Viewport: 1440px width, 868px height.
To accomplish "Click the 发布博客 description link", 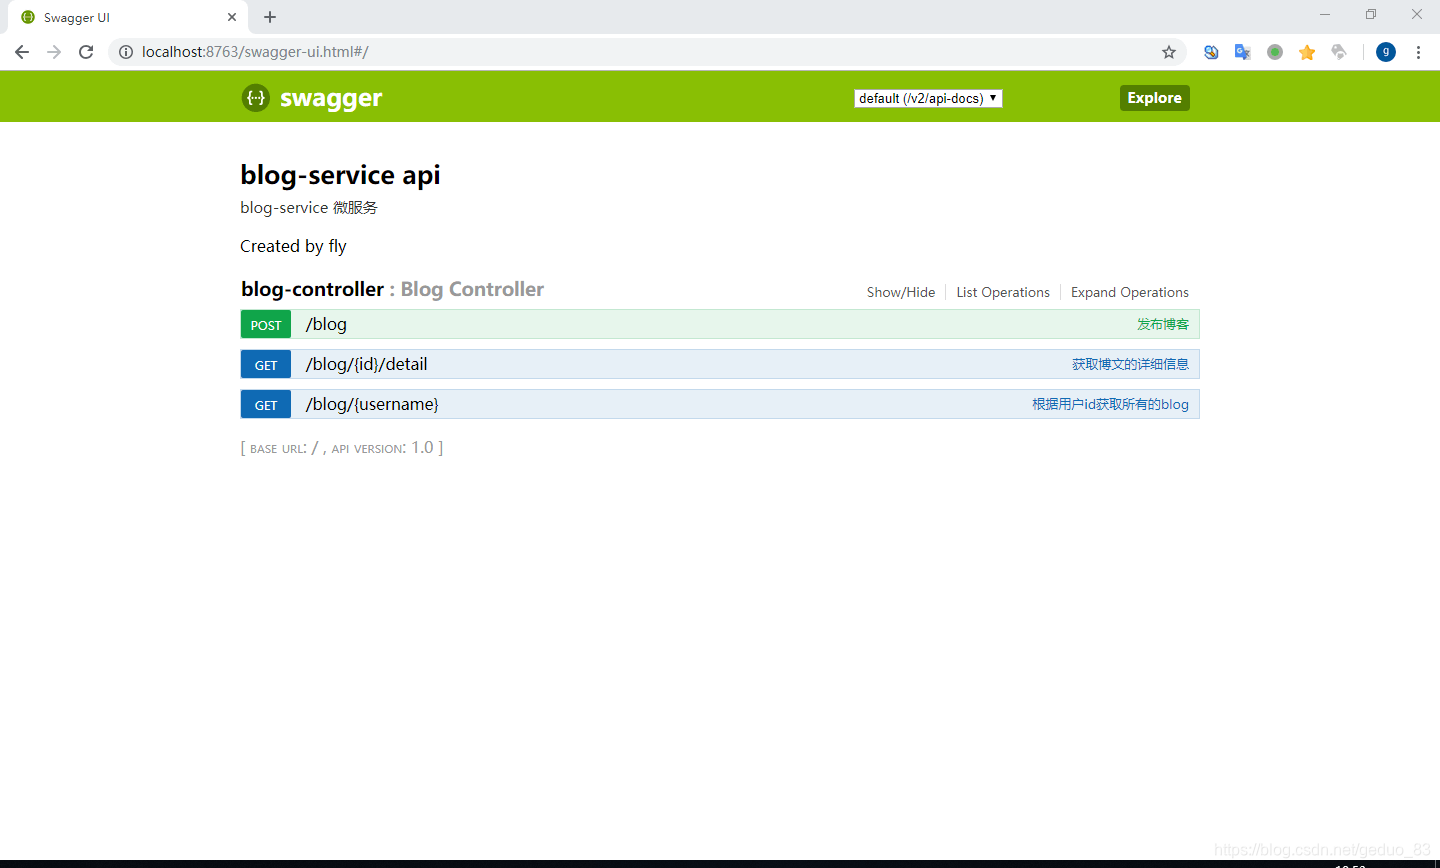I will (x=1163, y=324).
